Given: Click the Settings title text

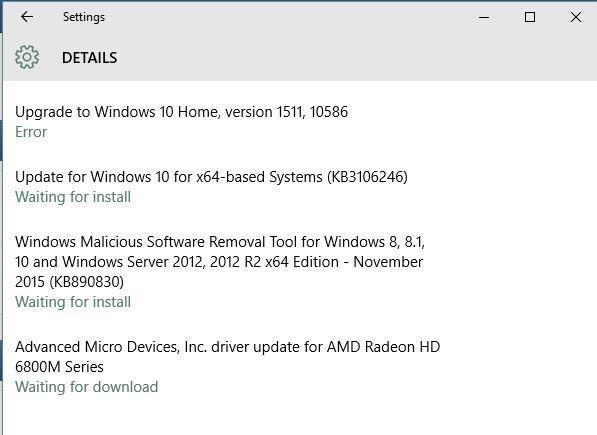Looking at the screenshot, I should click(x=84, y=17).
